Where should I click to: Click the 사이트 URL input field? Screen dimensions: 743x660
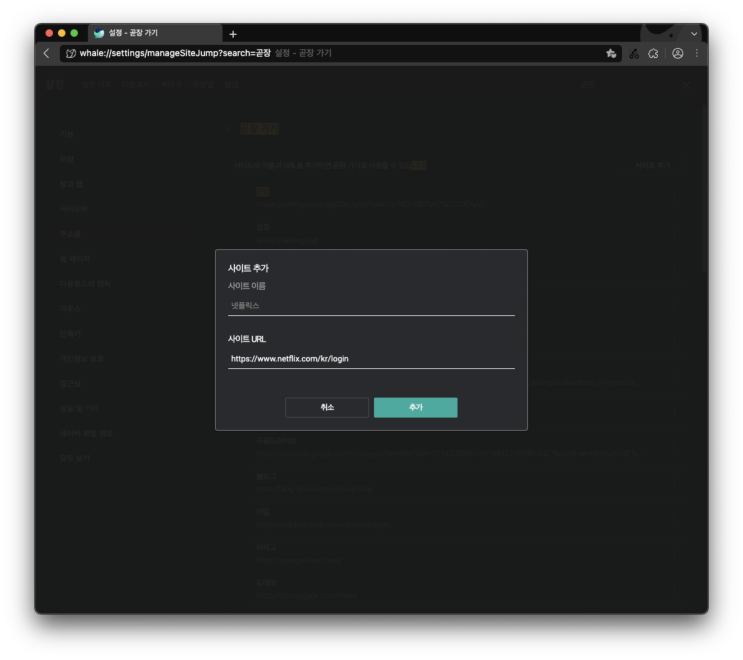tap(371, 359)
